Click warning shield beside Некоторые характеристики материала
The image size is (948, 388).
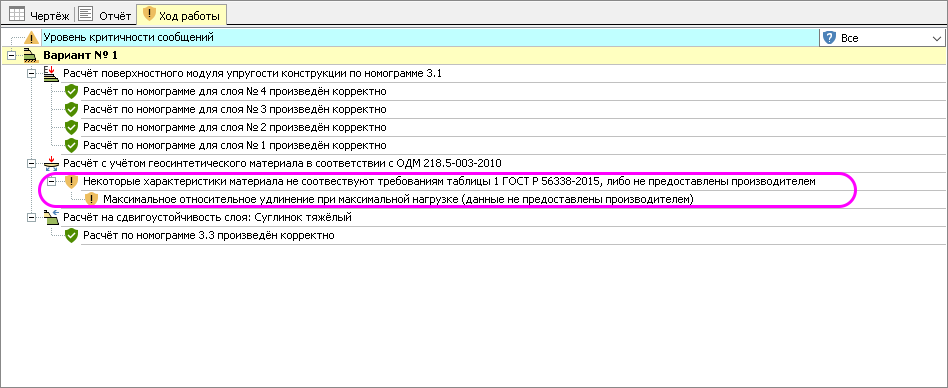[x=72, y=181]
